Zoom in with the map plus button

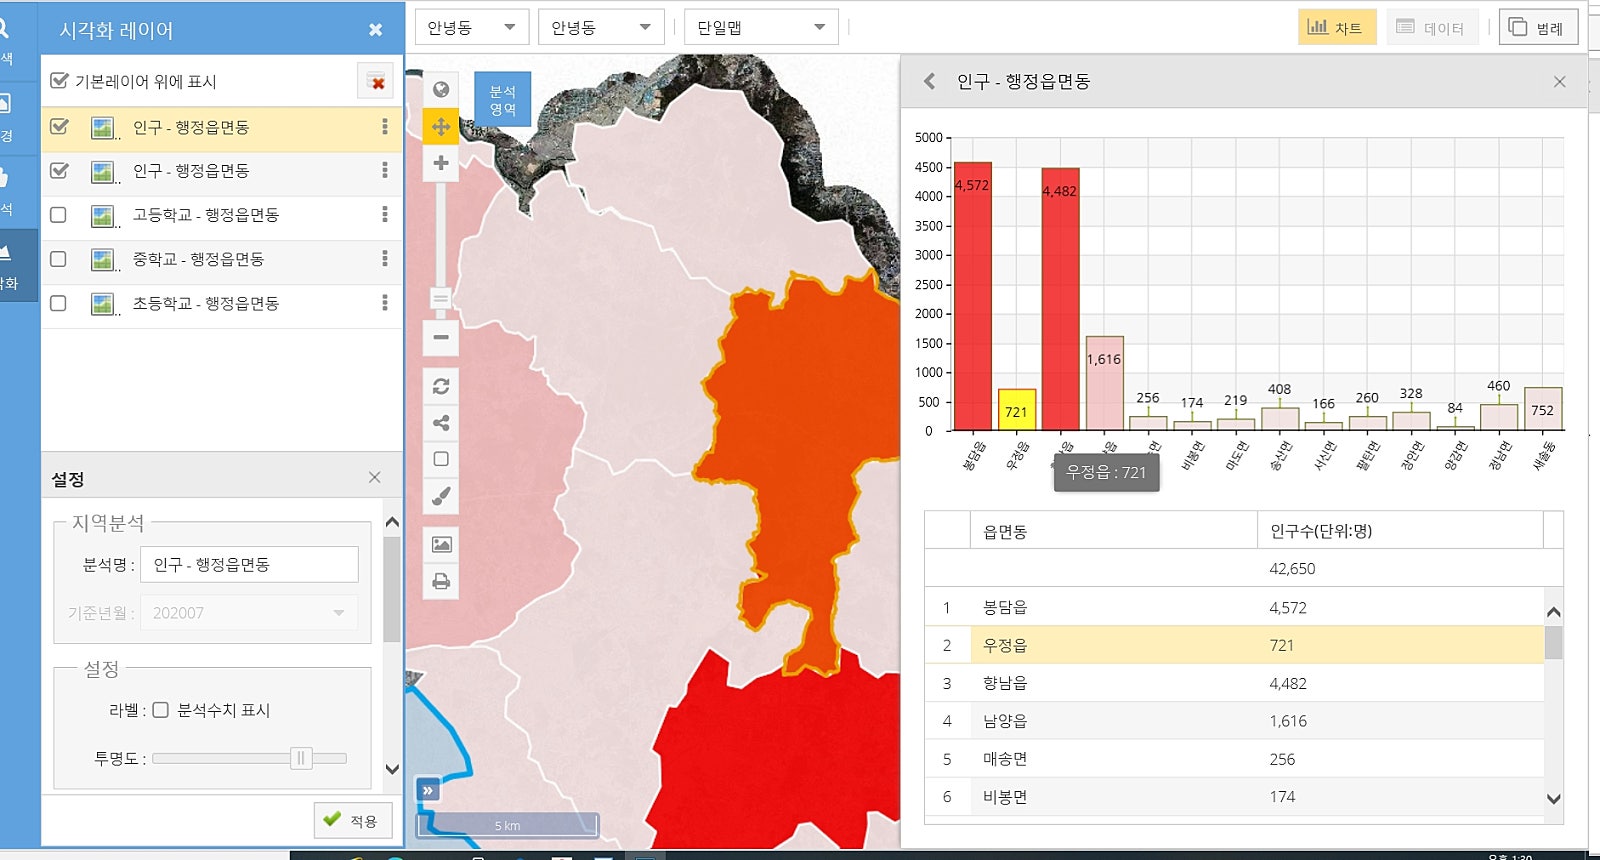(441, 163)
